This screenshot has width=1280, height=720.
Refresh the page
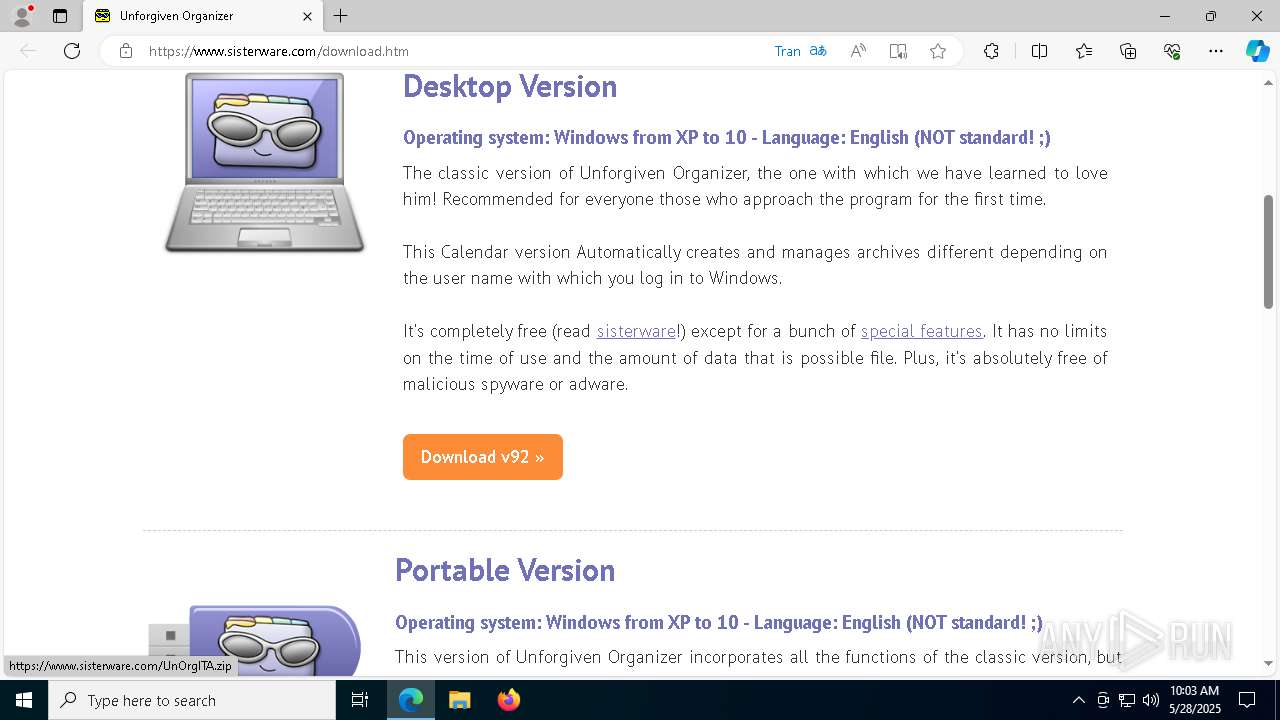72,51
